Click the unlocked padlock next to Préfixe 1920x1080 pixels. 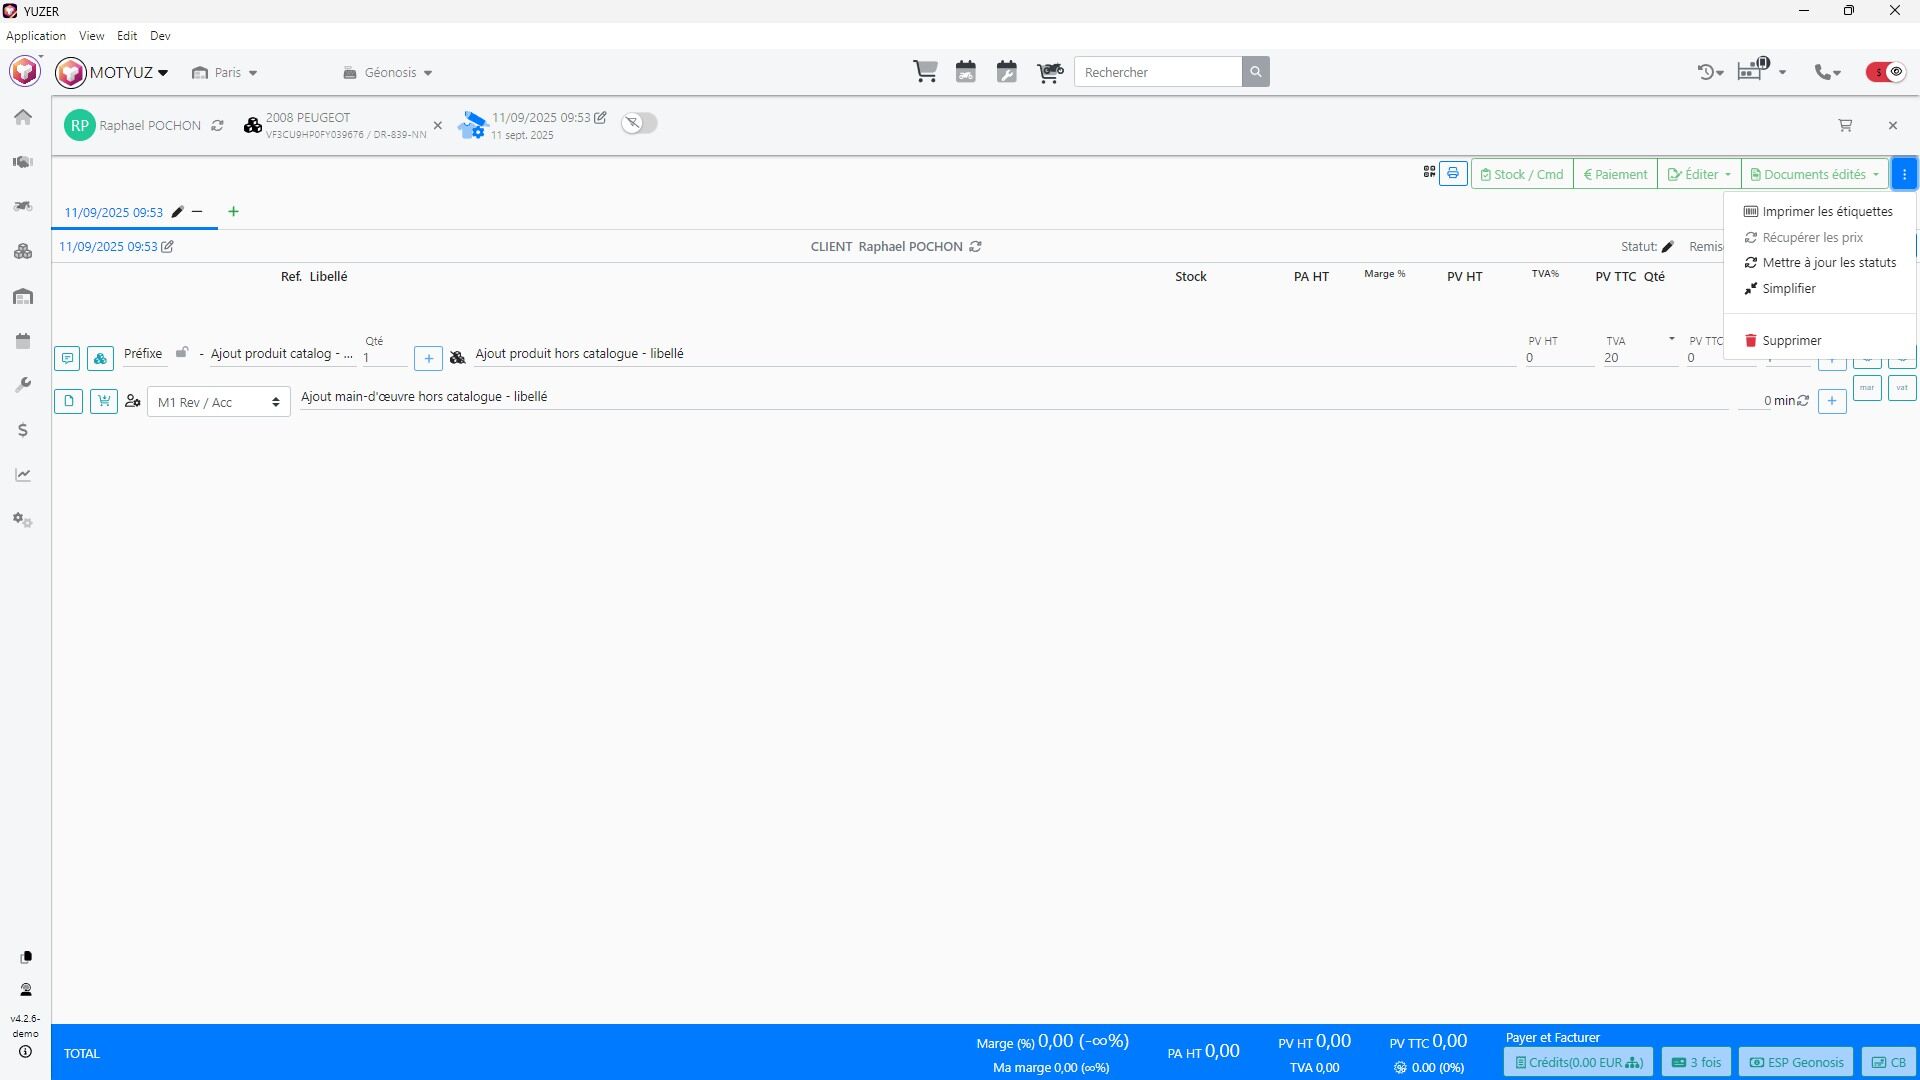(x=182, y=353)
